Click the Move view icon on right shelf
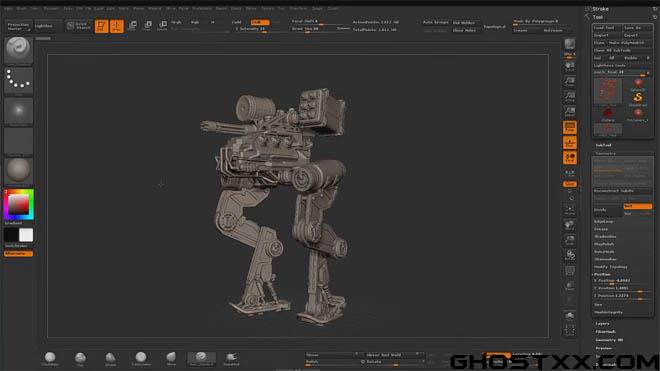The width and height of the screenshot is (660, 371). click(x=570, y=224)
